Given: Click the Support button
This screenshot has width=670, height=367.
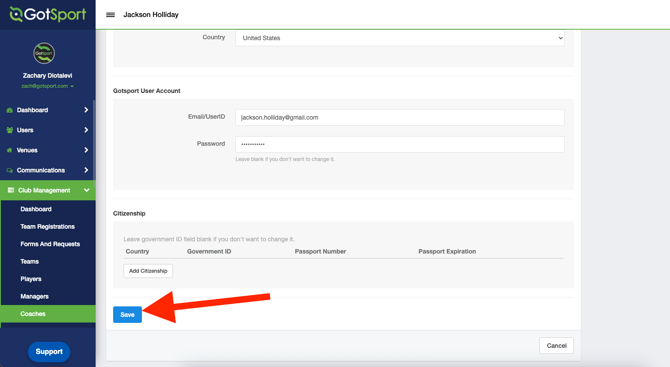Looking at the screenshot, I should click(49, 352).
